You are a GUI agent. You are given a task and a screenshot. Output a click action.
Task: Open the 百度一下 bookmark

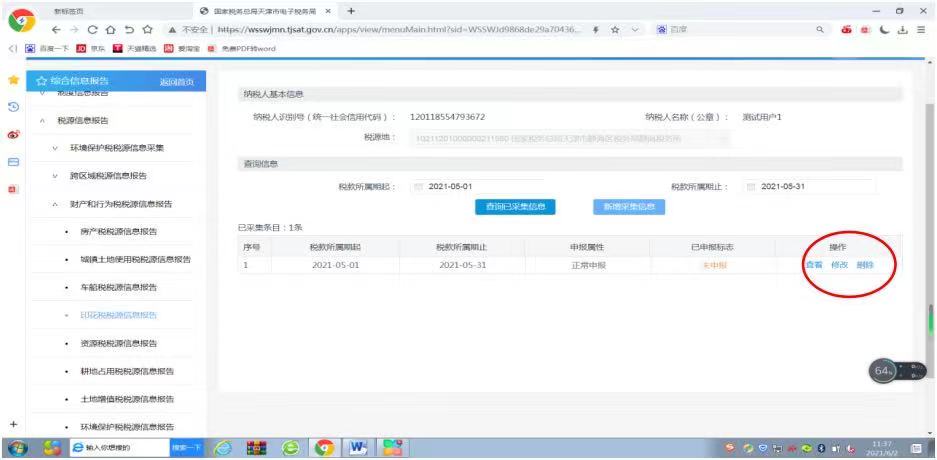(48, 48)
